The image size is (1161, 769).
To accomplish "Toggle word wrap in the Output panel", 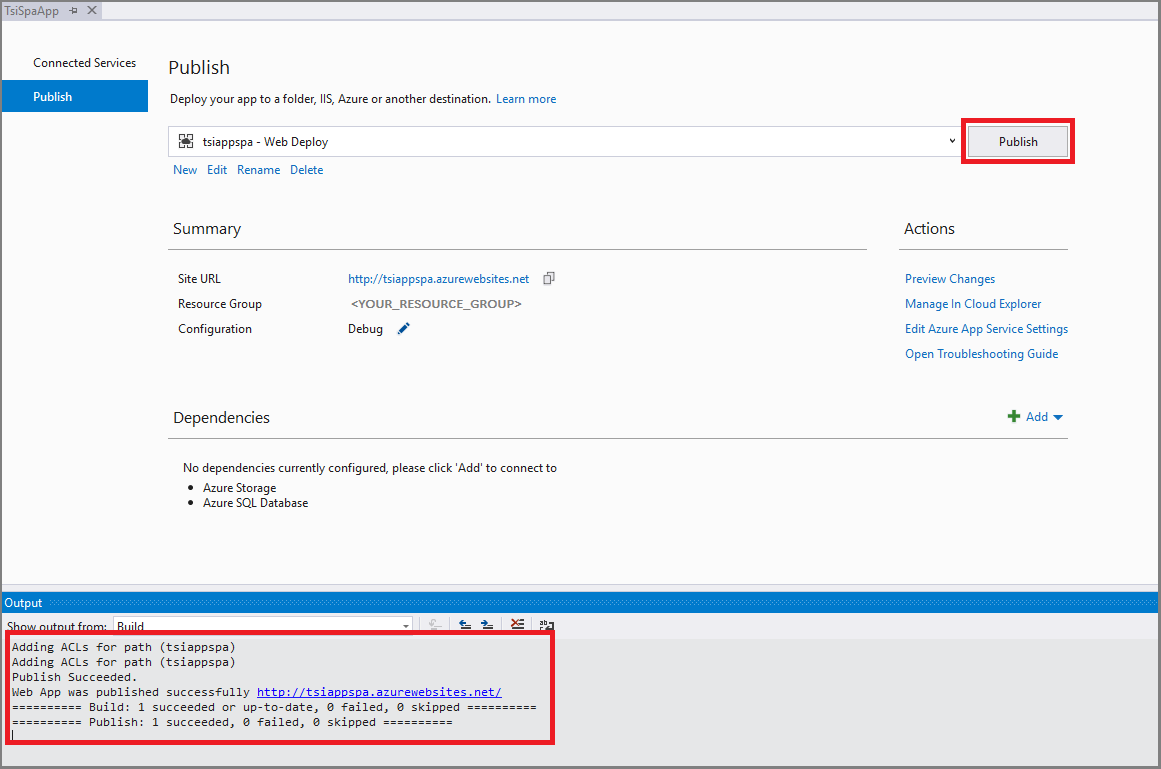I will click(546, 625).
